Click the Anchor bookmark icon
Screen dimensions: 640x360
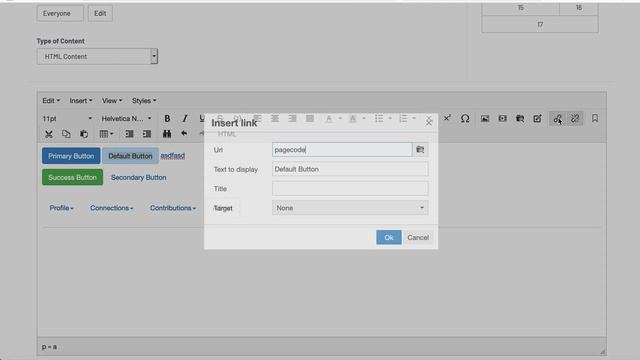[x=595, y=118]
